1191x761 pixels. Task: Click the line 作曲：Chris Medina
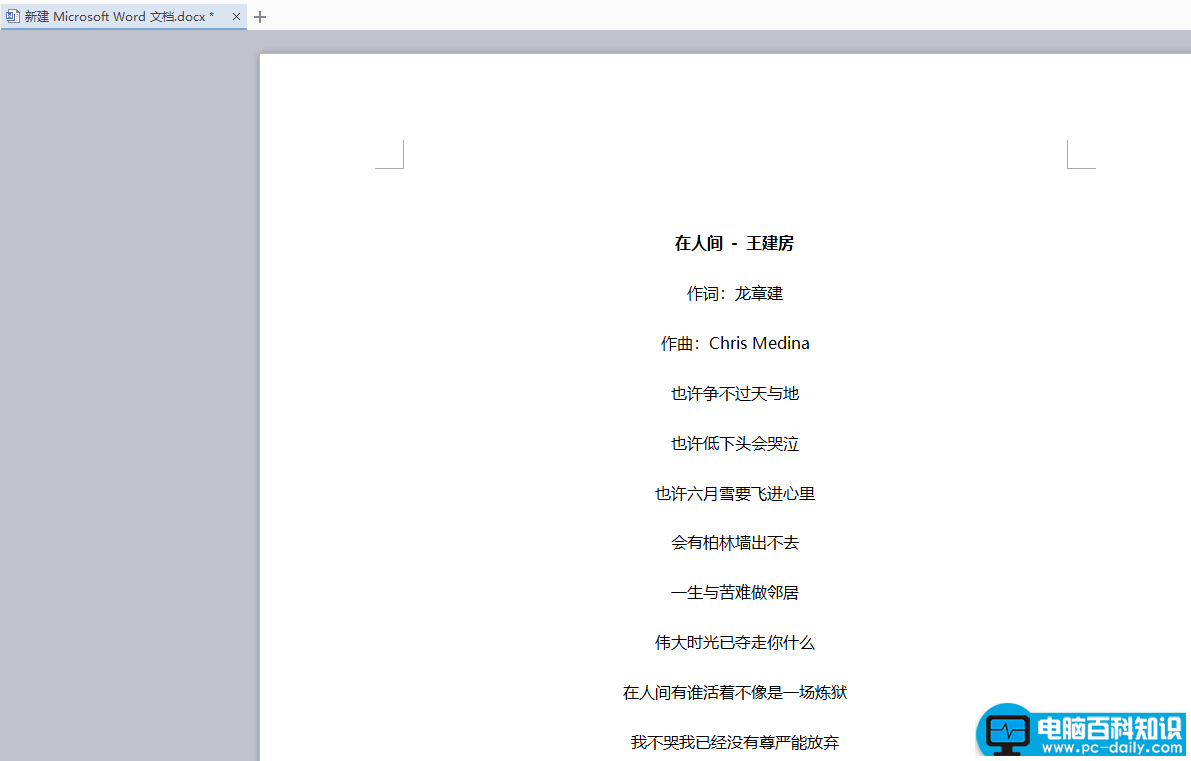click(735, 343)
